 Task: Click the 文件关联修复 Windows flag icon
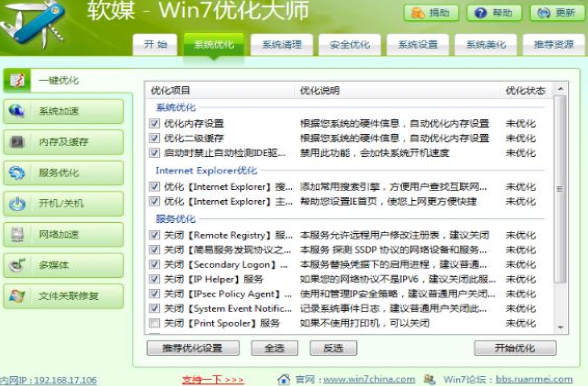(x=17, y=296)
